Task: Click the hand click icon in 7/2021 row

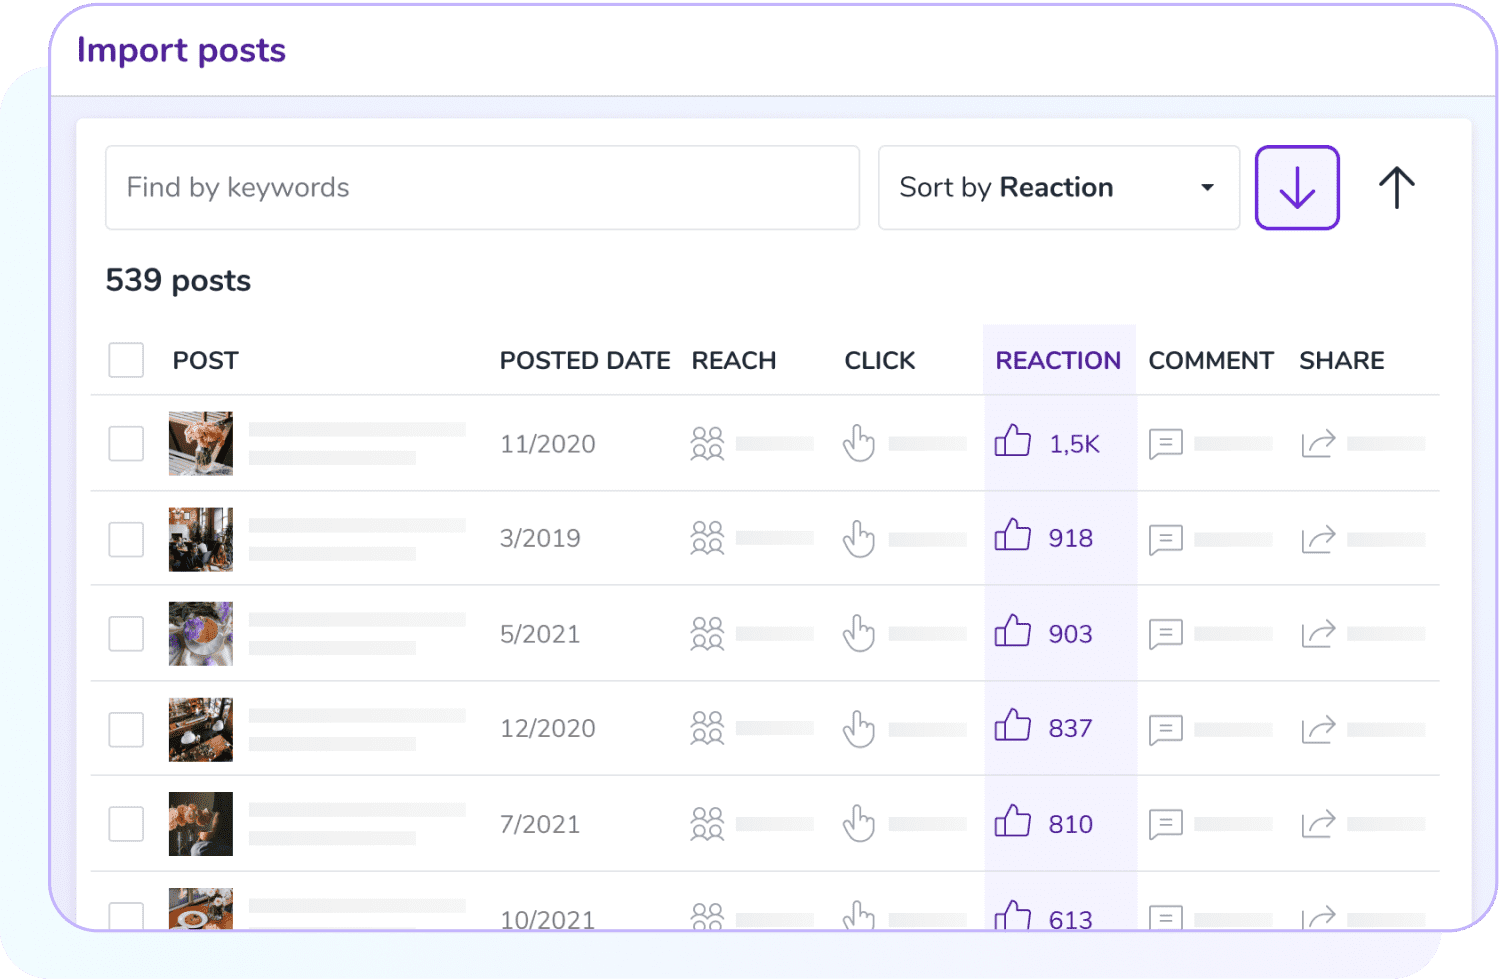Action: [859, 824]
